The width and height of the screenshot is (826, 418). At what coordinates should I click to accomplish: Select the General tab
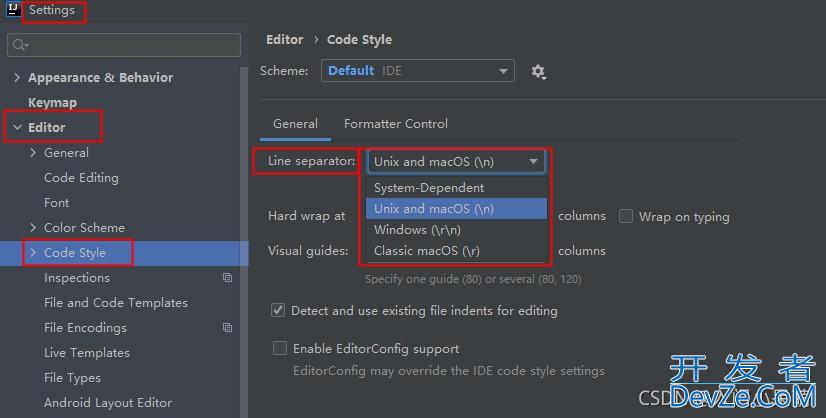click(295, 124)
